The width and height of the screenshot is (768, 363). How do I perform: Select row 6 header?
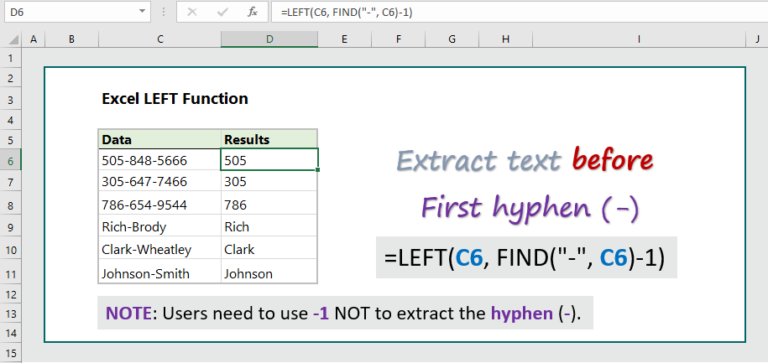tap(11, 160)
